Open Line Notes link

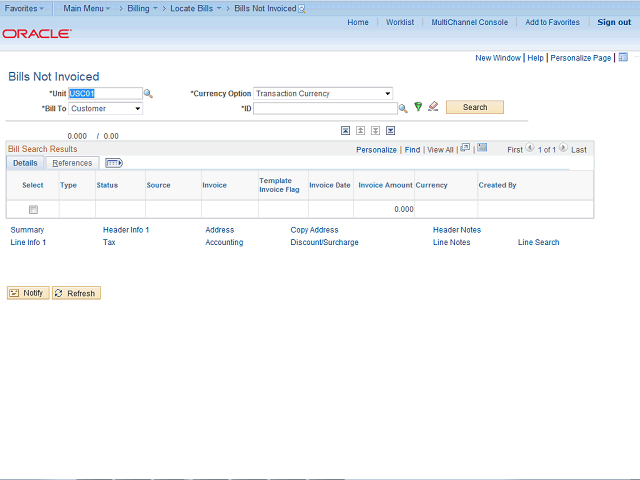(451, 242)
